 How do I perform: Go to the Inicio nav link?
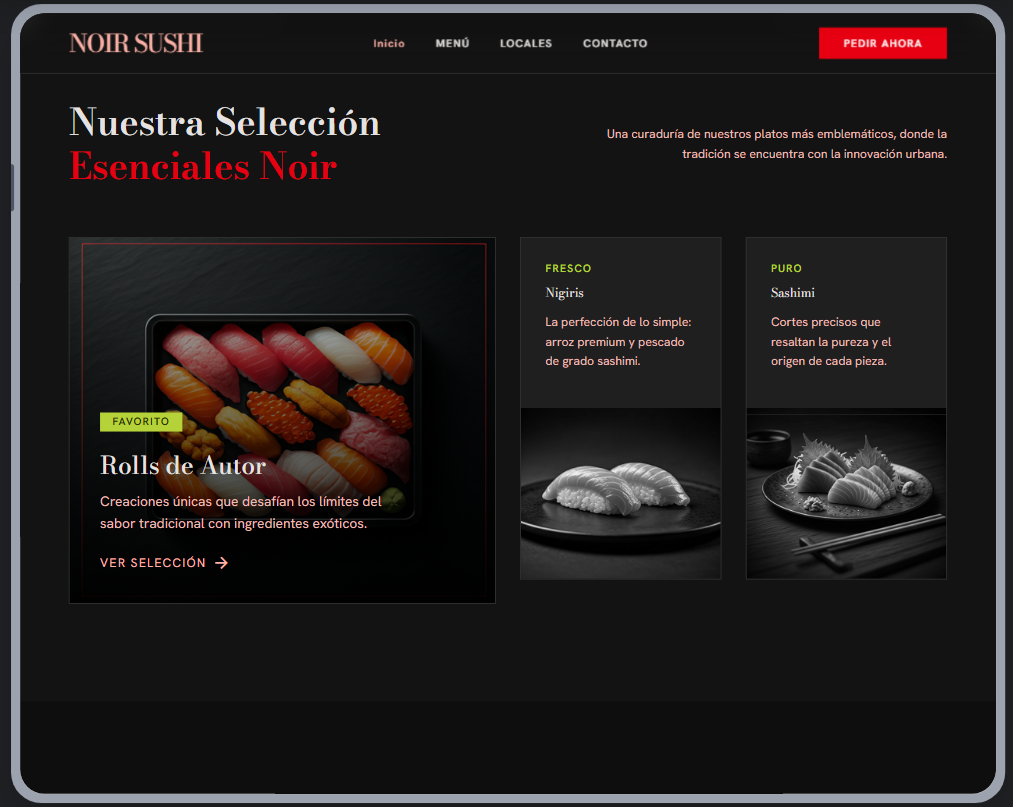[389, 43]
